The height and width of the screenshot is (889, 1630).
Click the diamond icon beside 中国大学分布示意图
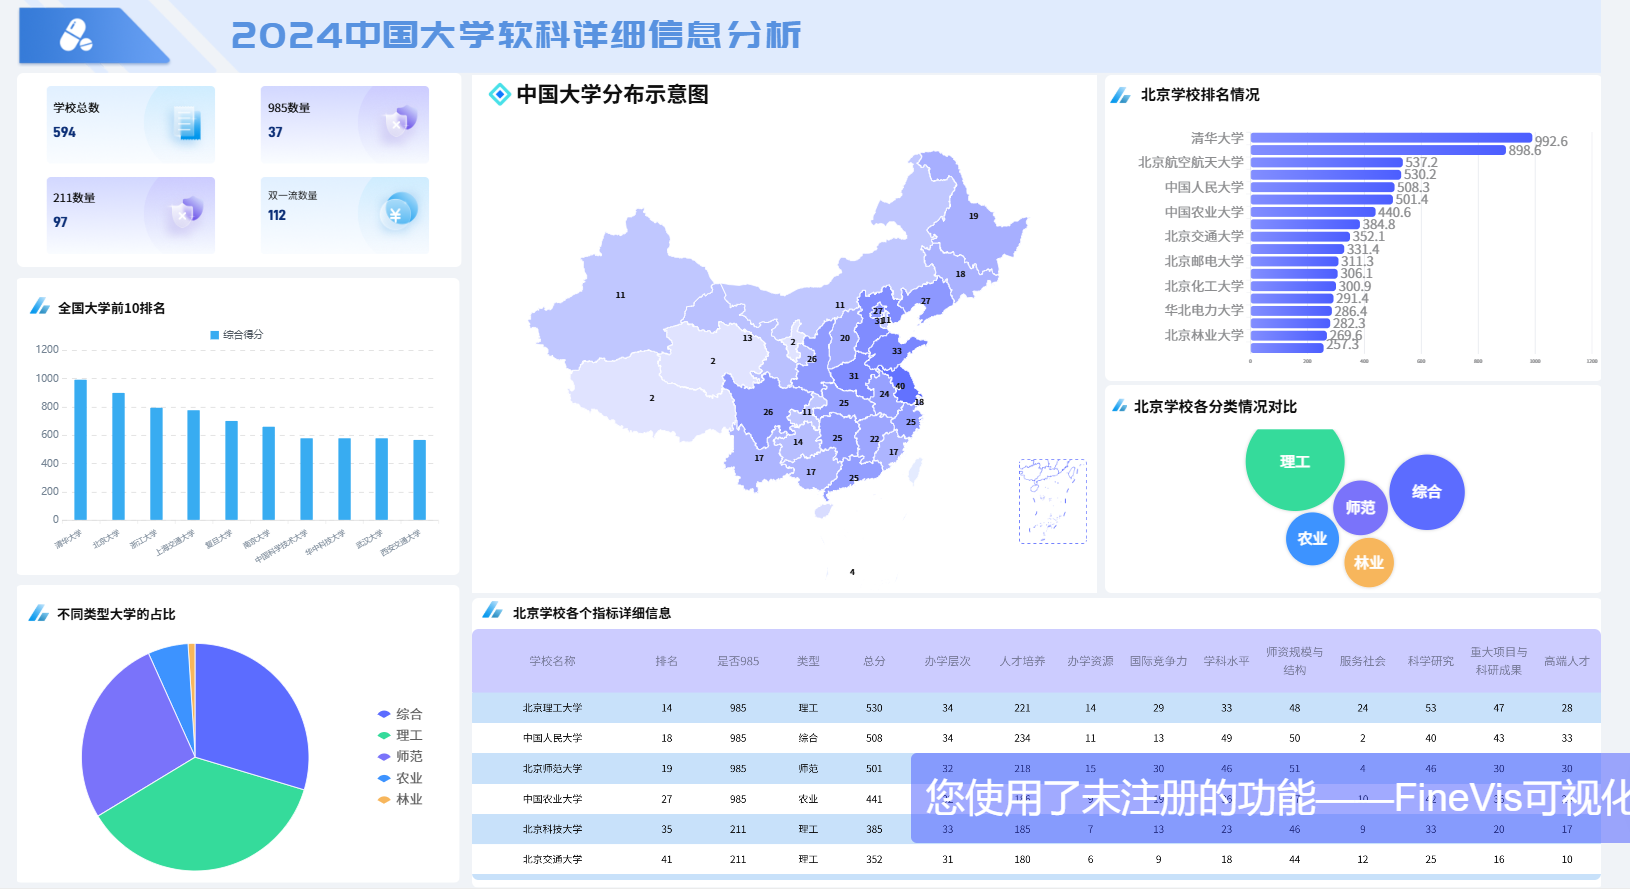tap(499, 95)
